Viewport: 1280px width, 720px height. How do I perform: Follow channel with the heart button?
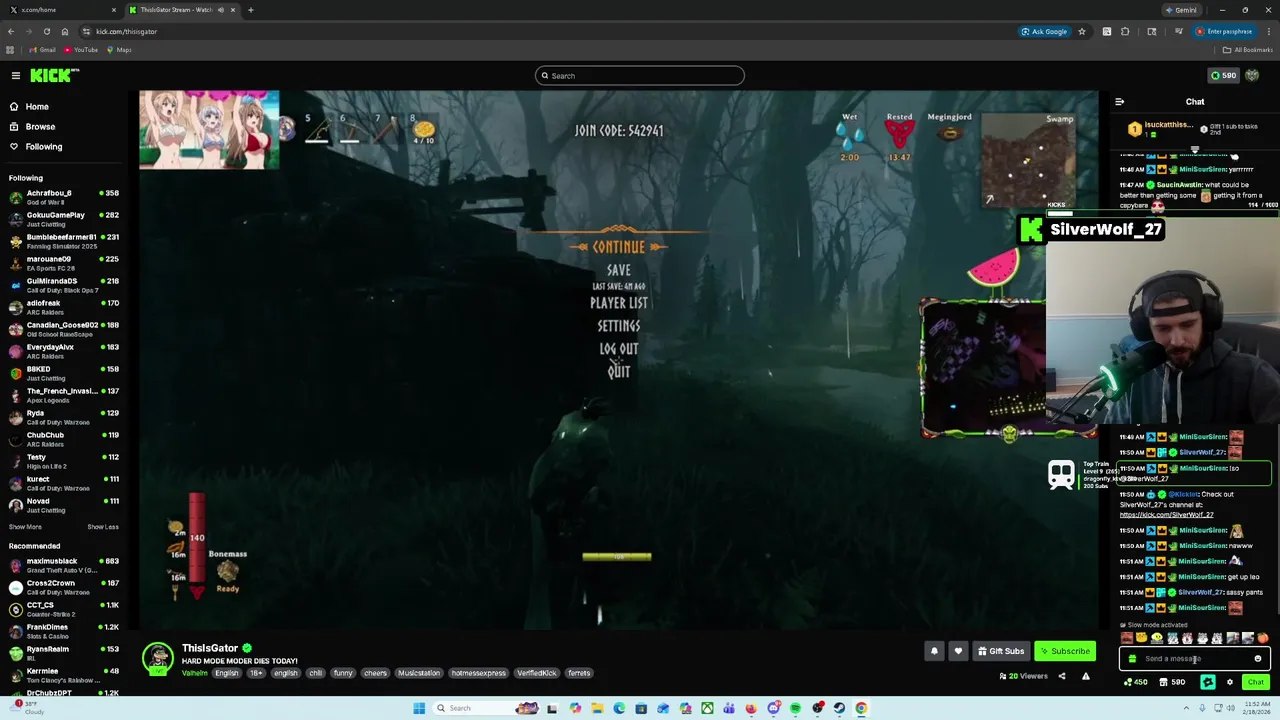[958, 651]
